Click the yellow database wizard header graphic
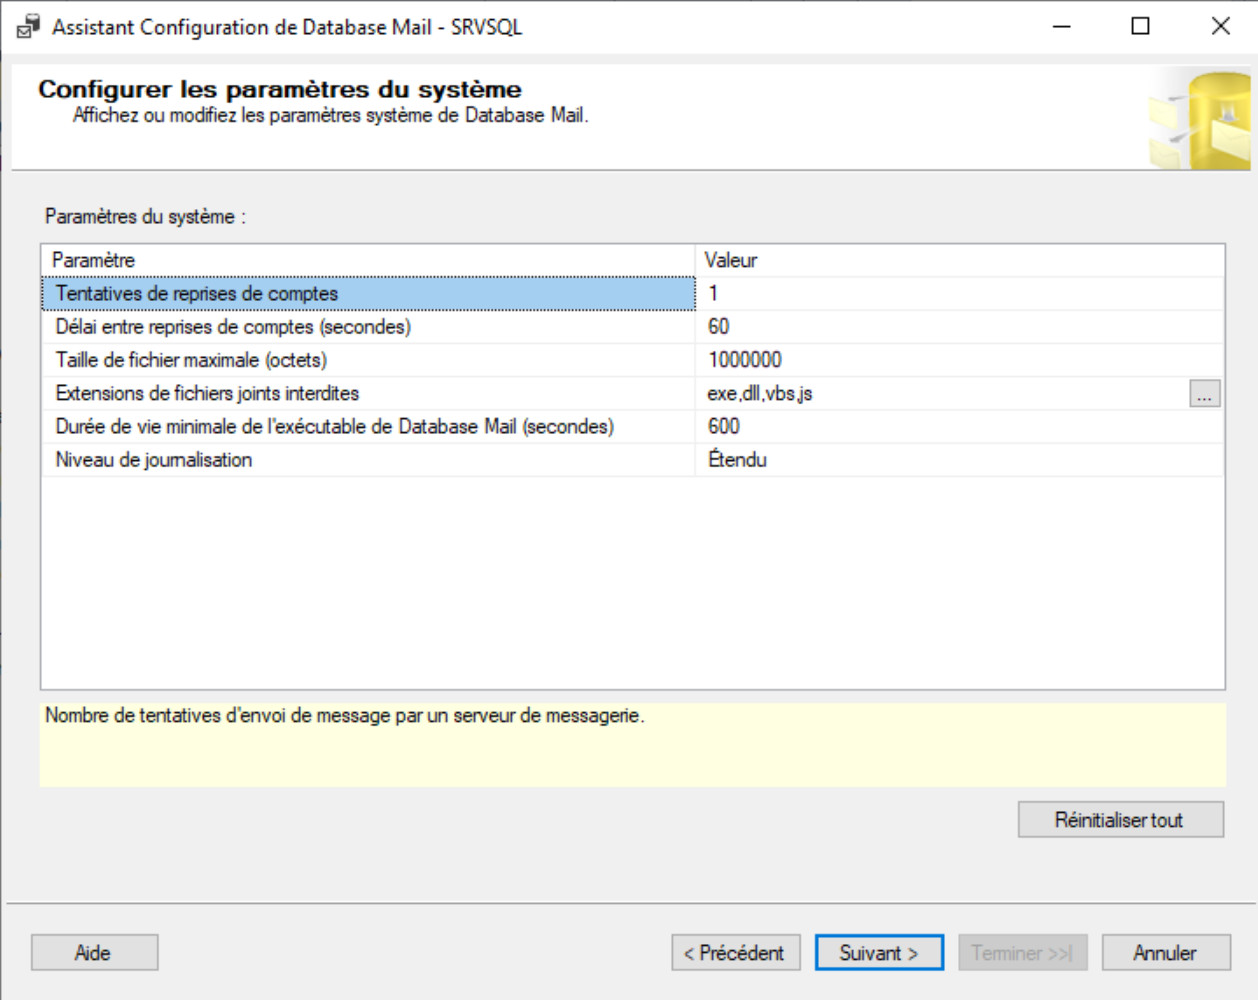This screenshot has height=1000, width=1258. [x=1201, y=119]
